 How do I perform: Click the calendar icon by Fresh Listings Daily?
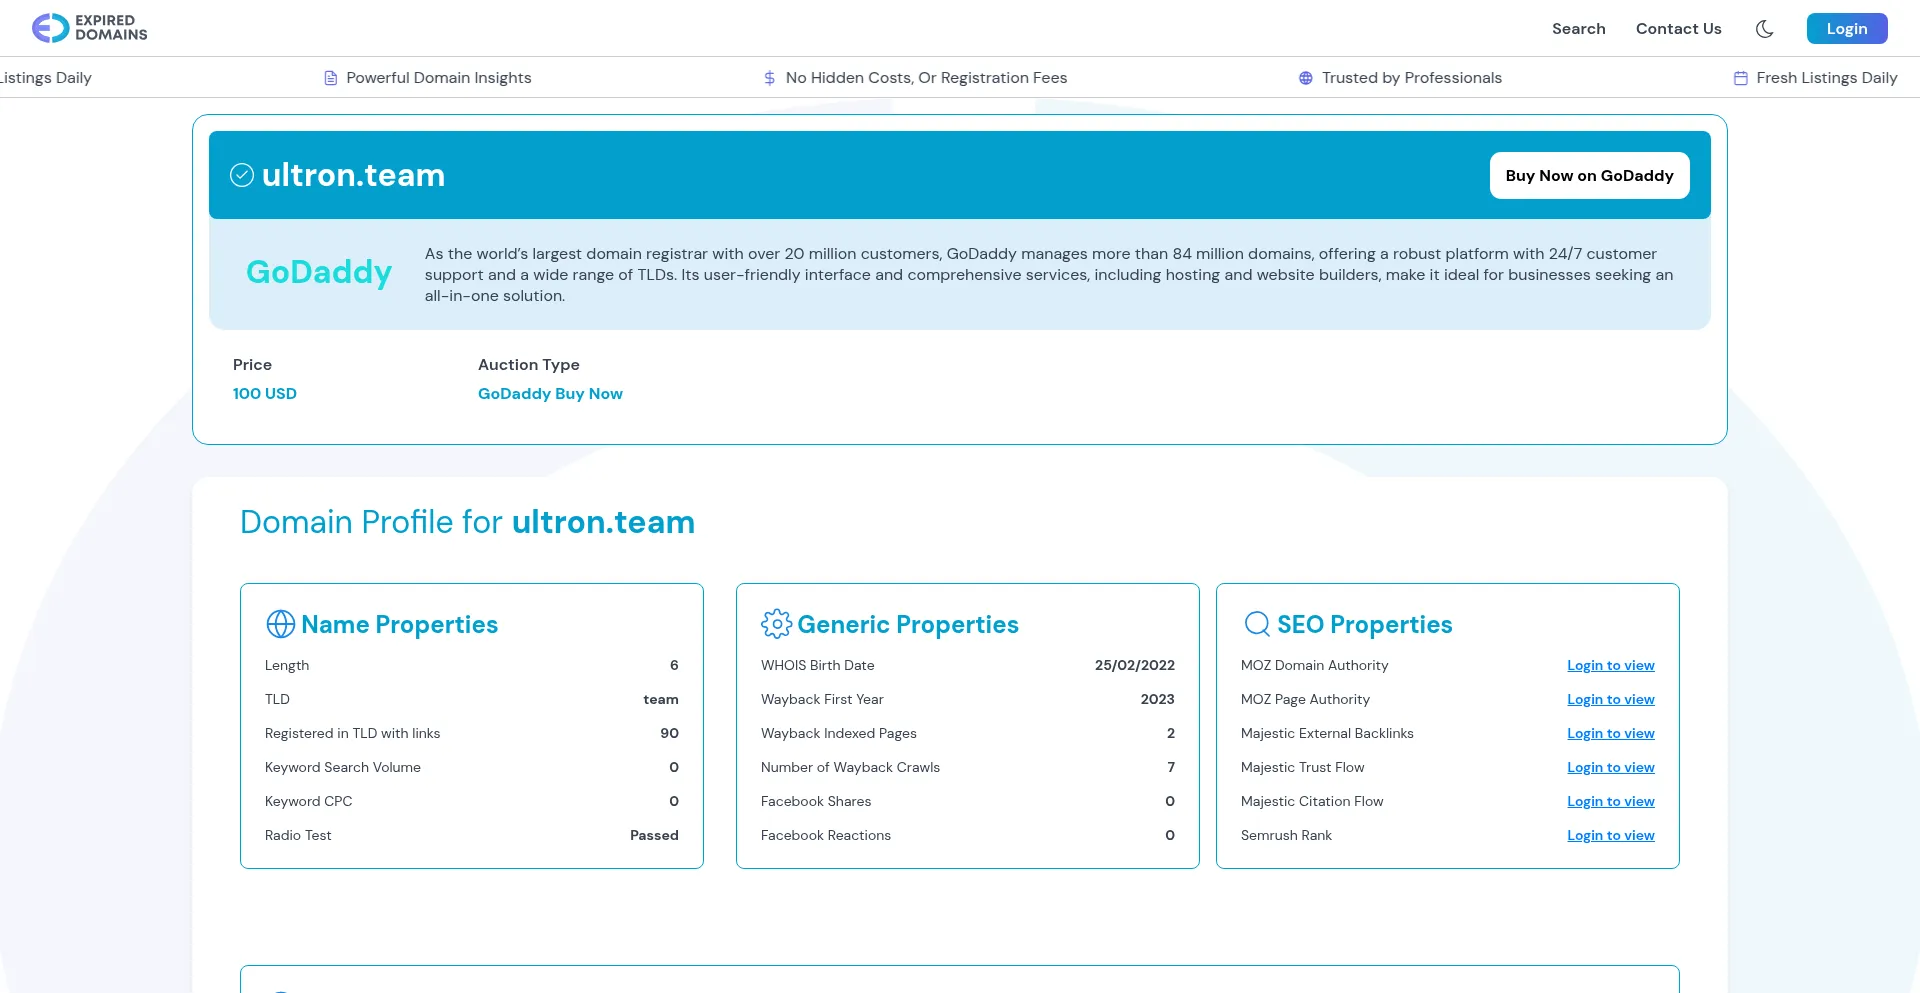(x=1740, y=78)
